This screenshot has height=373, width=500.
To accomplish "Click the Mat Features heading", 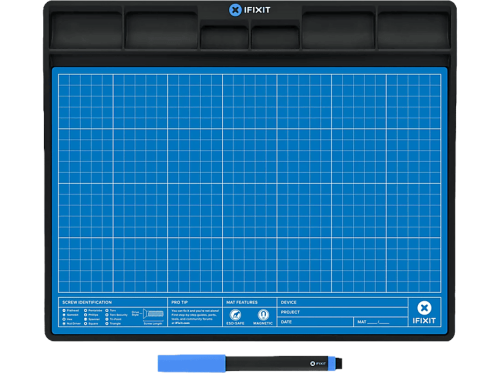I will pos(242,302).
